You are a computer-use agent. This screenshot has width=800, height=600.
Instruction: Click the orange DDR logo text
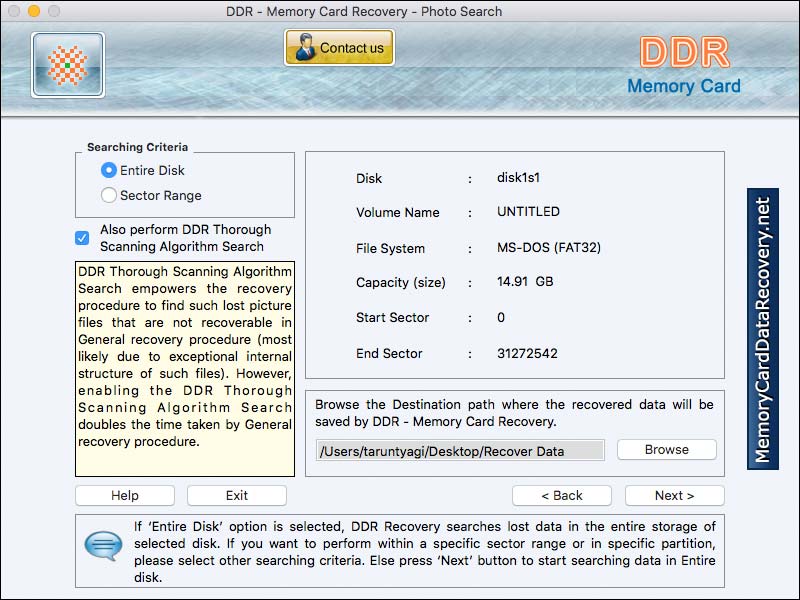[x=684, y=52]
